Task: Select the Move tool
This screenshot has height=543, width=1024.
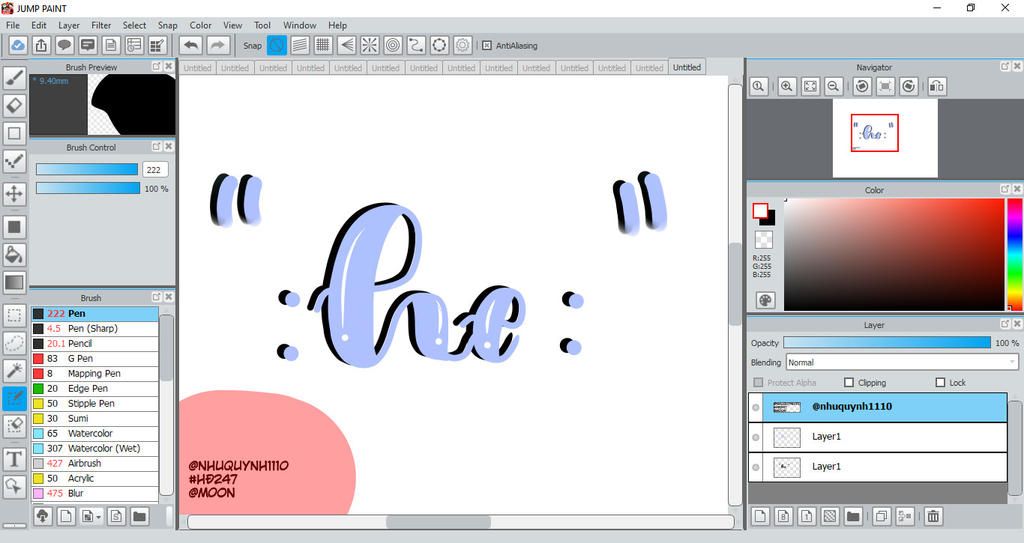Action: click(x=14, y=194)
